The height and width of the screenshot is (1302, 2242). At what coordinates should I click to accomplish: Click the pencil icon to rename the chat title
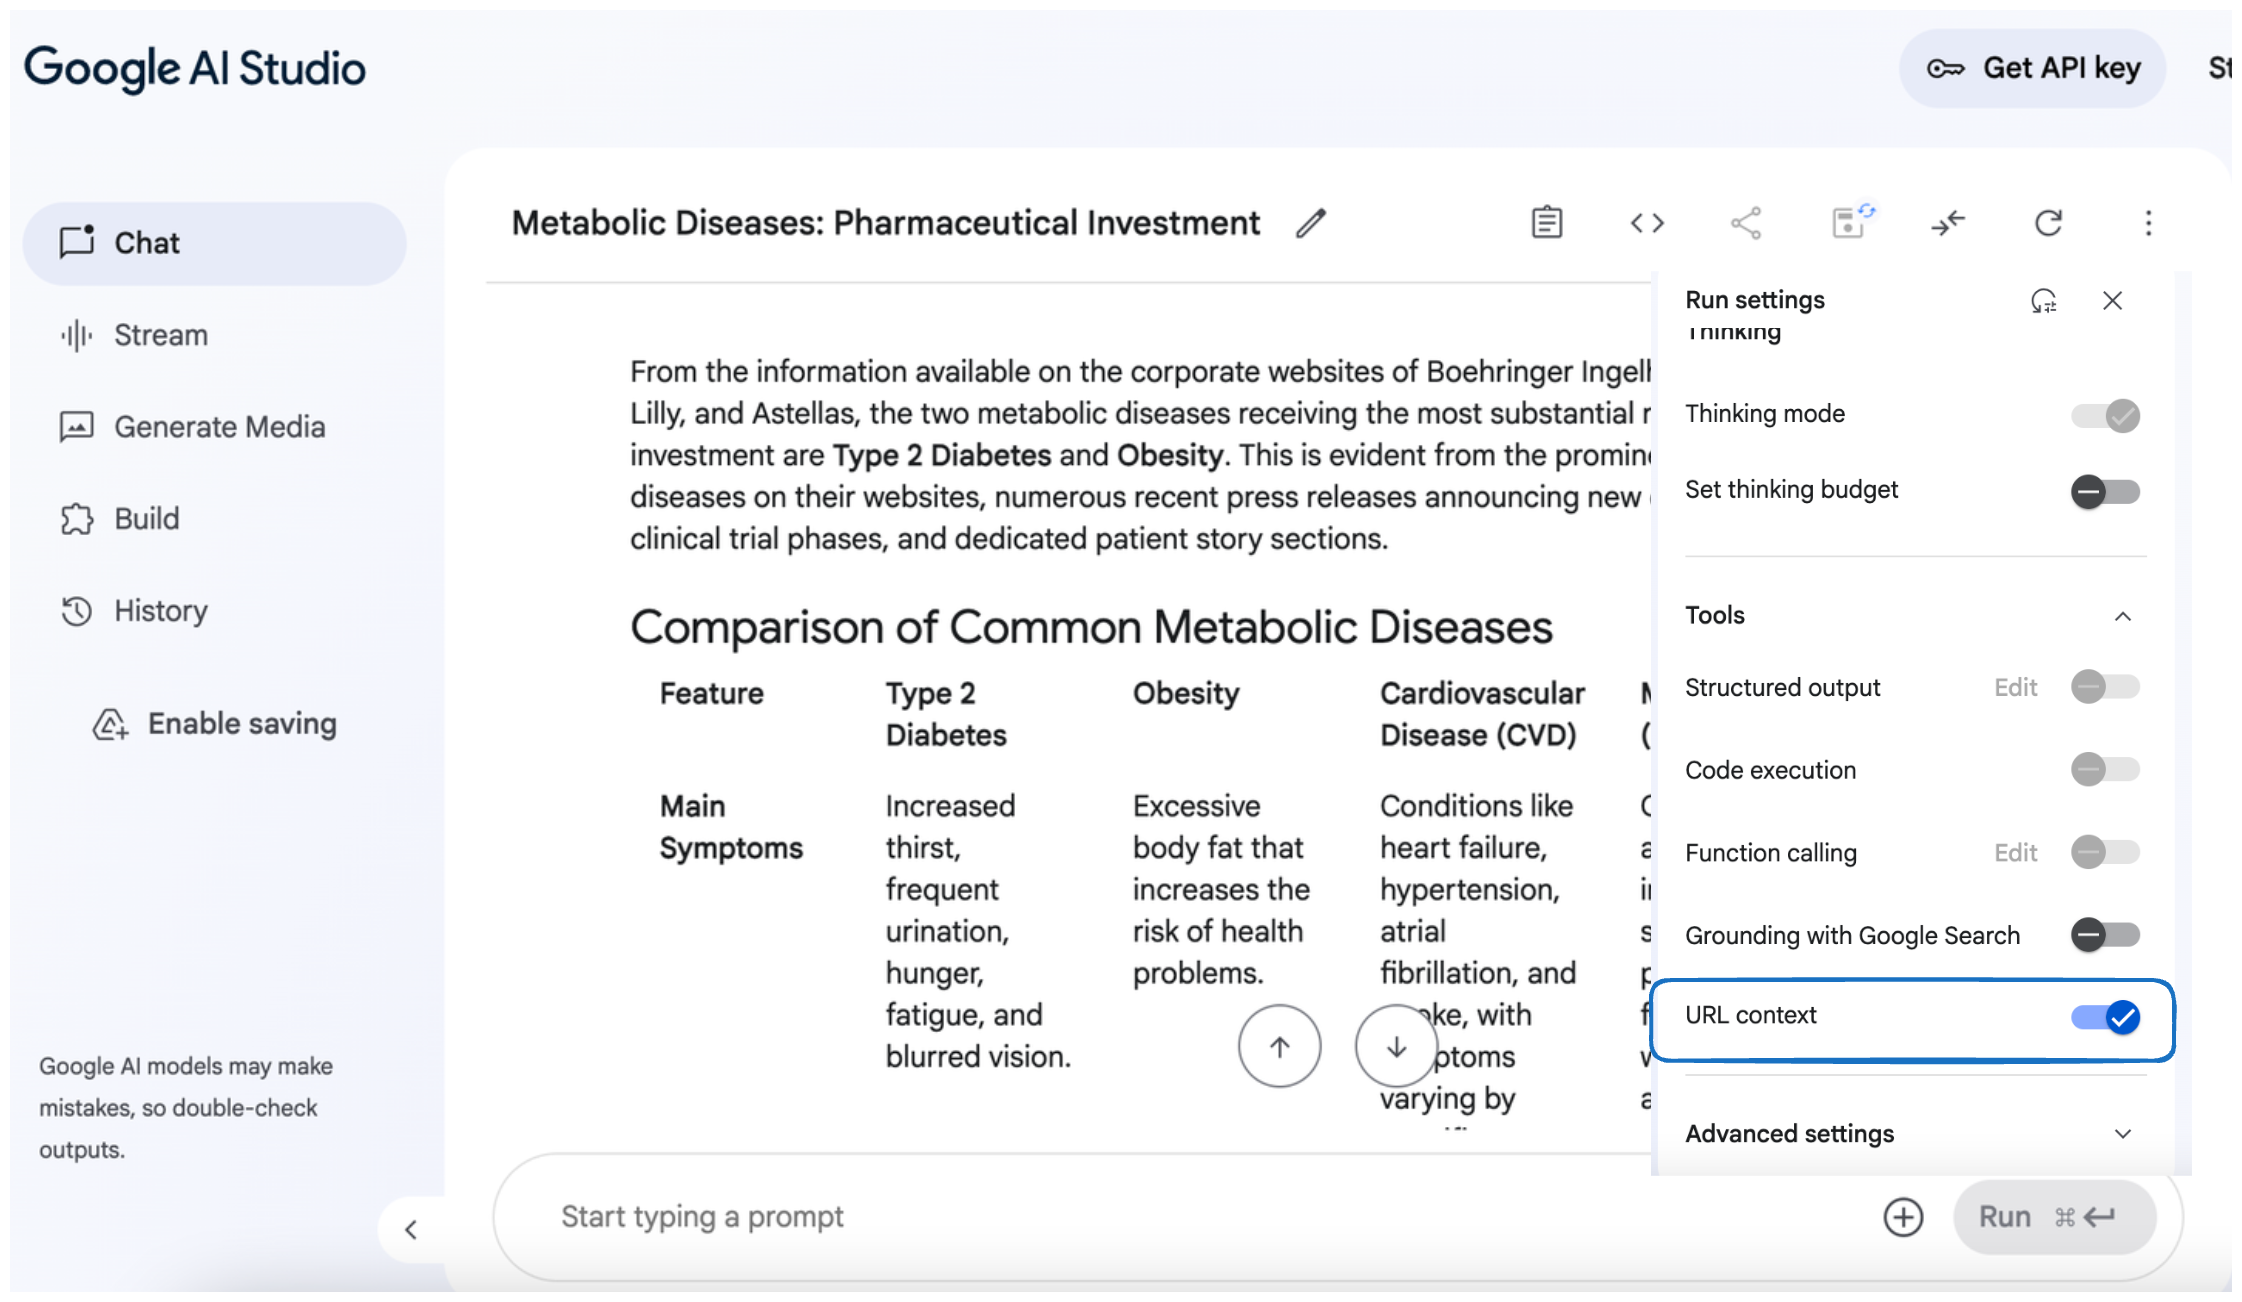1310,223
